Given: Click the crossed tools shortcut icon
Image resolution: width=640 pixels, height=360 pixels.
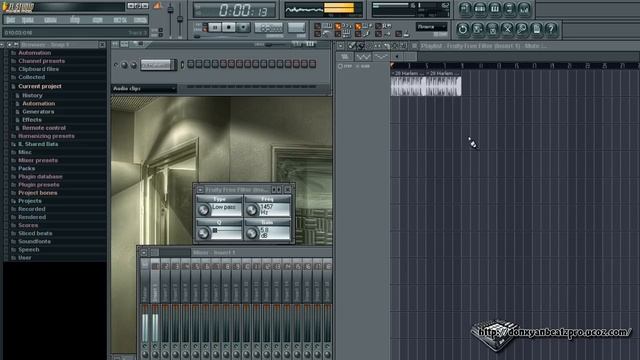Looking at the screenshot, I should [x=507, y=29].
